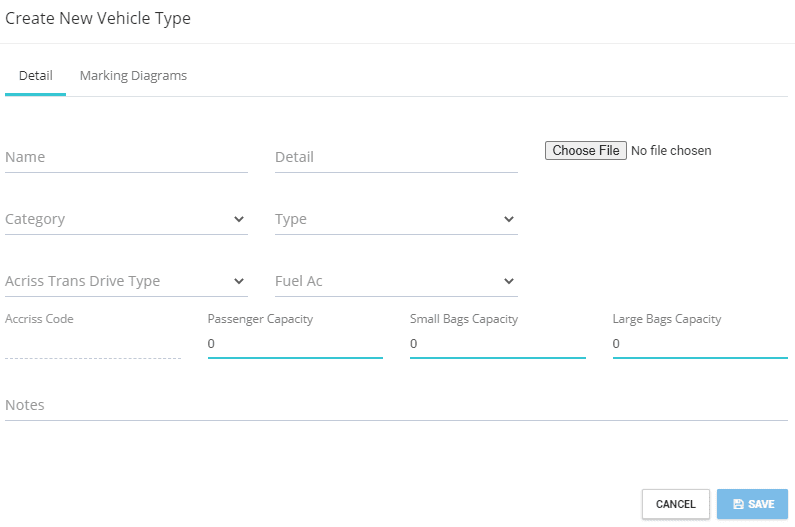The width and height of the screenshot is (795, 527).
Task: Select the Passenger Capacity number field
Action: click(295, 344)
